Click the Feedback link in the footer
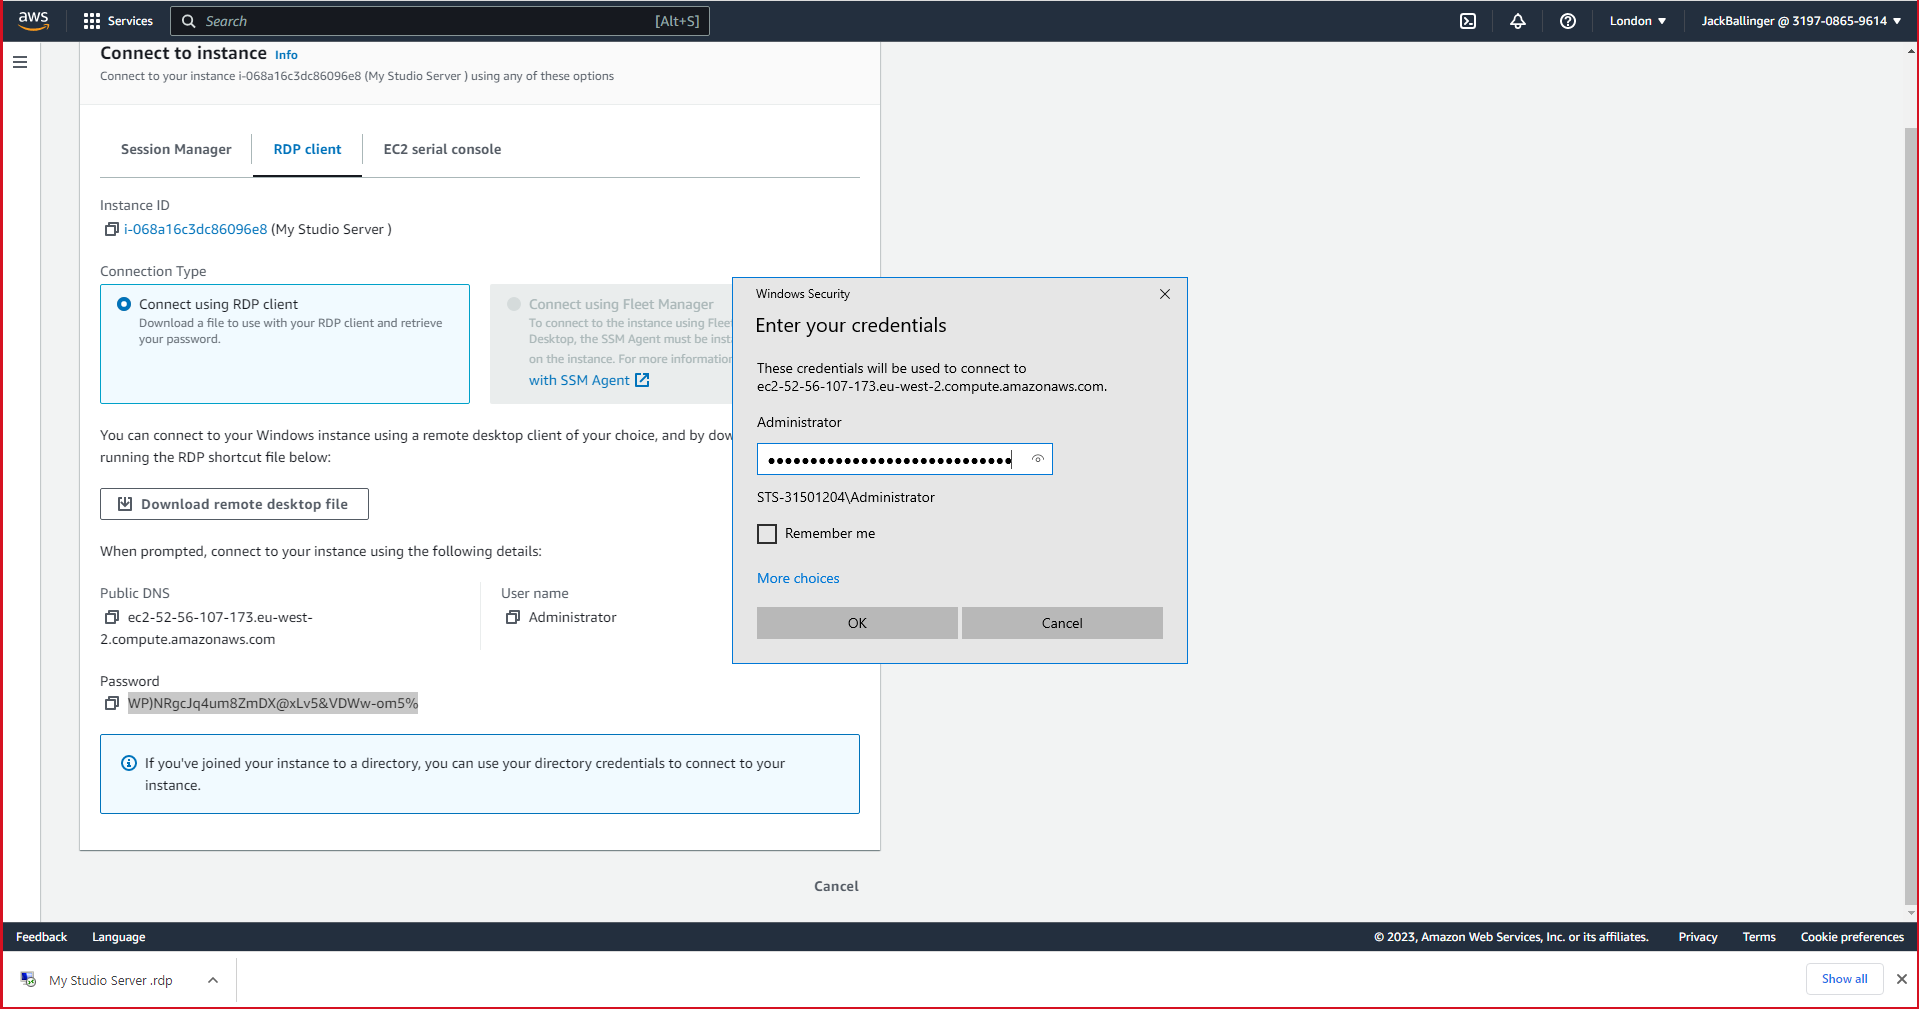 (41, 937)
